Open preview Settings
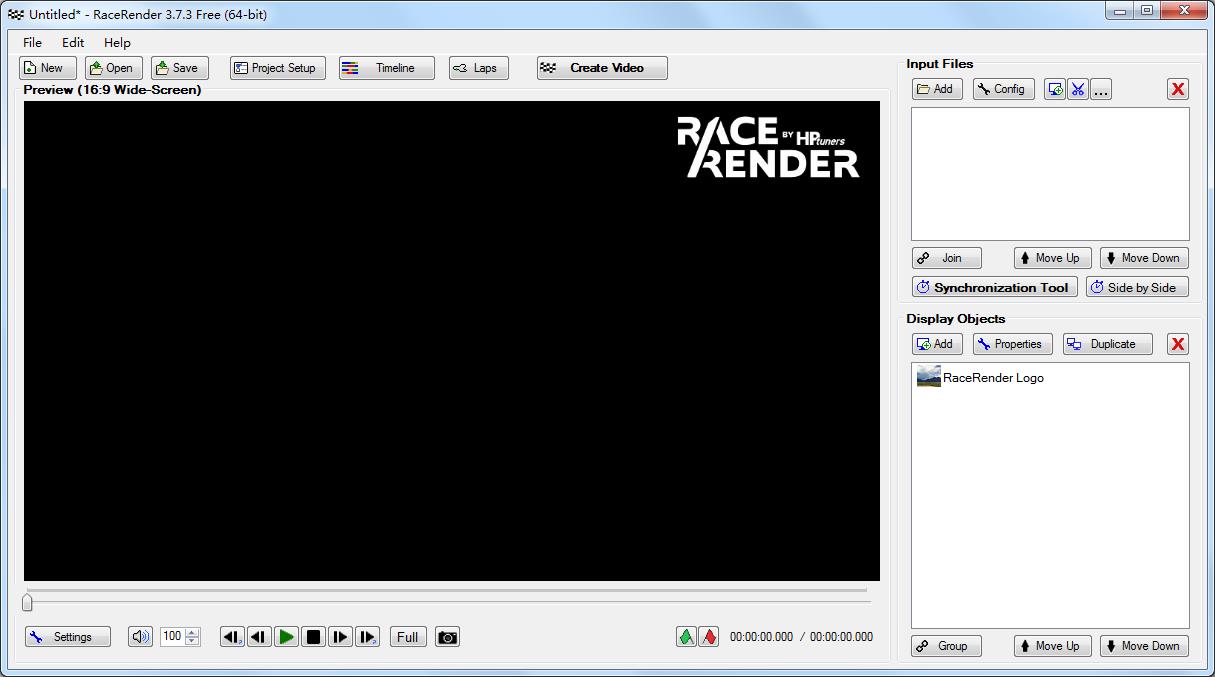This screenshot has height=677, width=1215. [68, 637]
